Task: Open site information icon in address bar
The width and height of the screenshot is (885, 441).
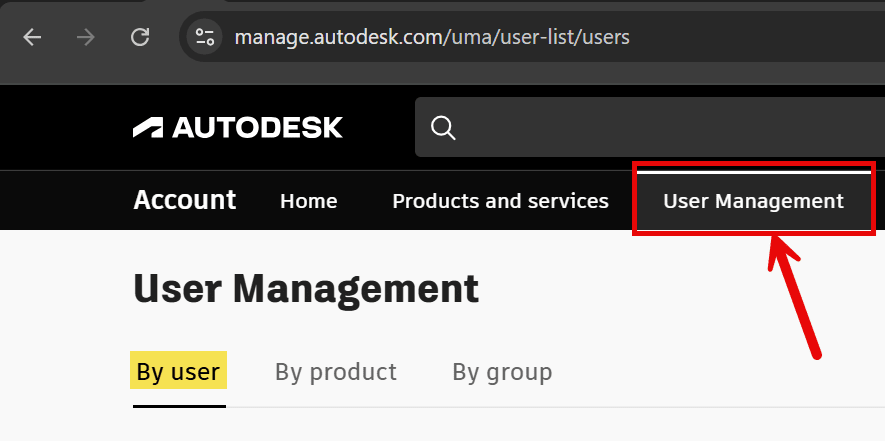Action: 204,37
